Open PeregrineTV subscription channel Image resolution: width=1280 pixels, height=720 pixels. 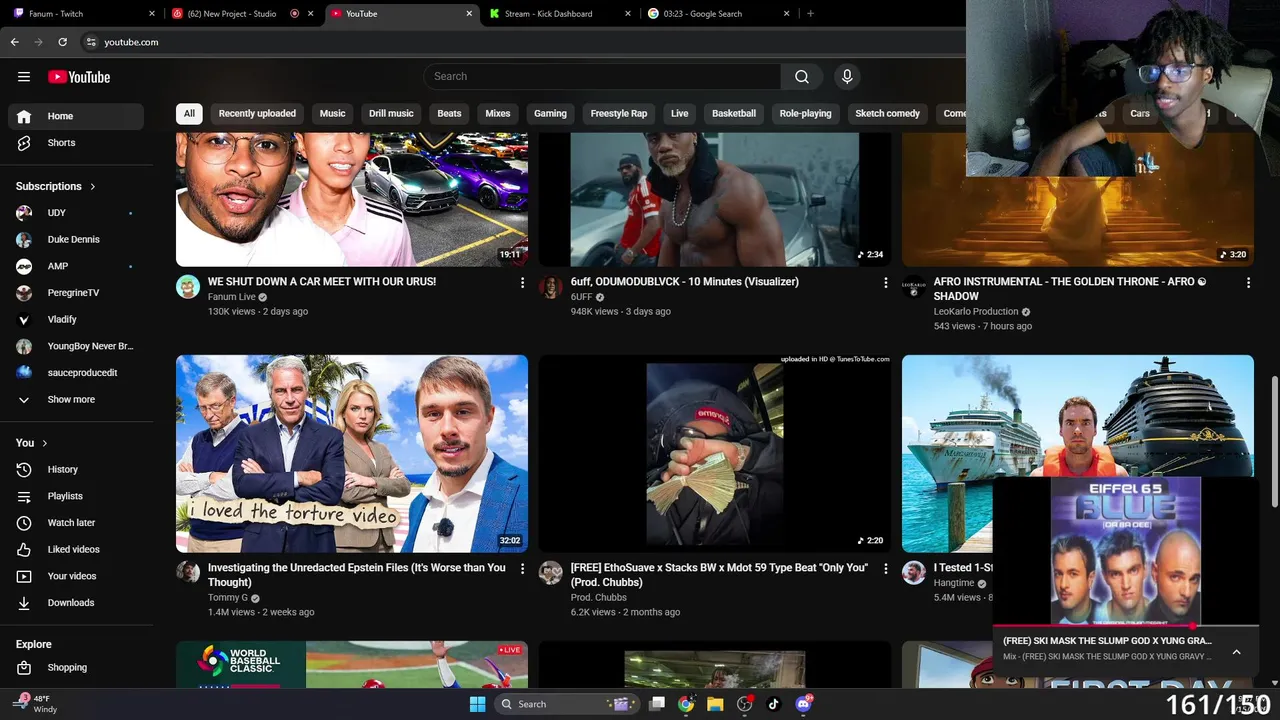coord(76,293)
